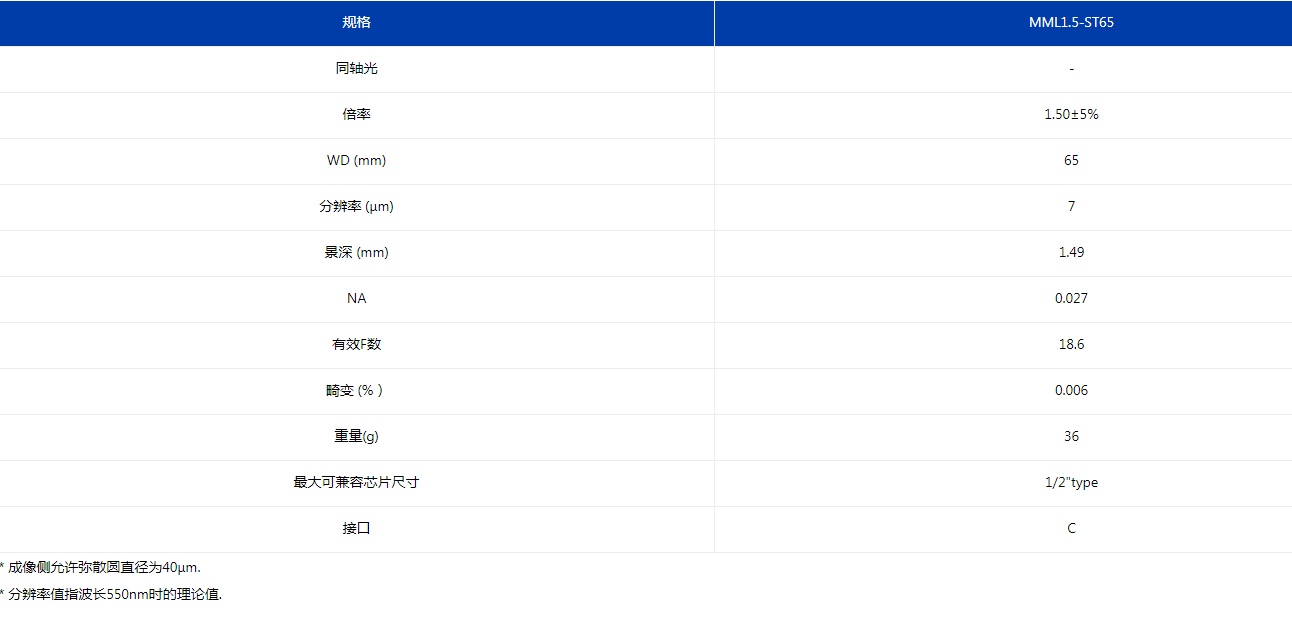This screenshot has width=1292, height=626.
Task: Select the 重量(g) label
Action: (x=357, y=437)
